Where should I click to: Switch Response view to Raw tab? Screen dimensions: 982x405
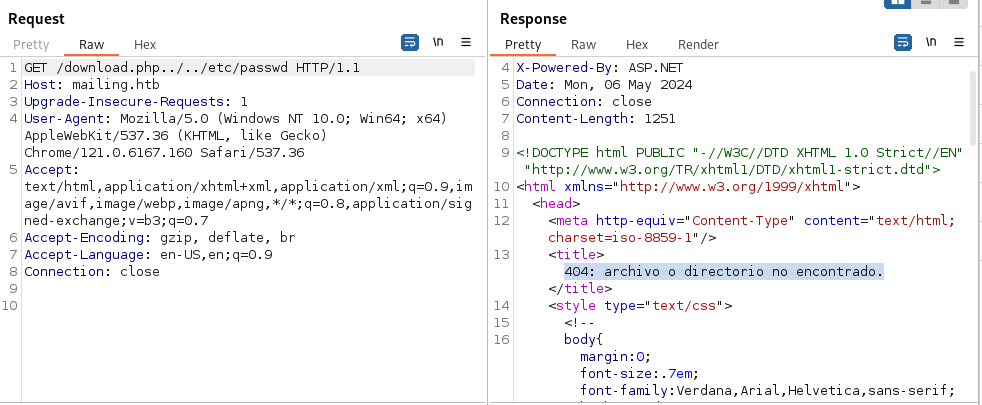click(x=583, y=44)
